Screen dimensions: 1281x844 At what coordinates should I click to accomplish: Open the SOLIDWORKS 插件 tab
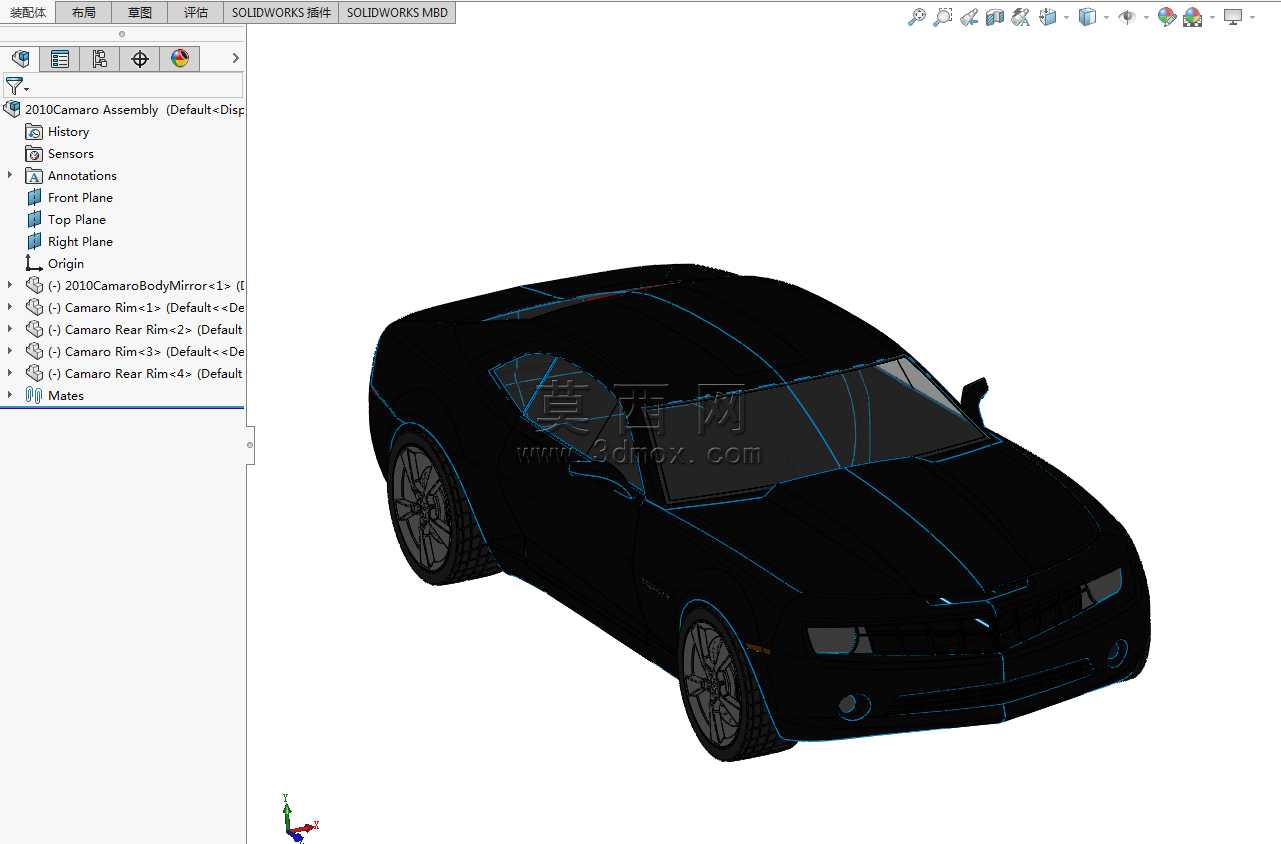pyautogui.click(x=281, y=12)
